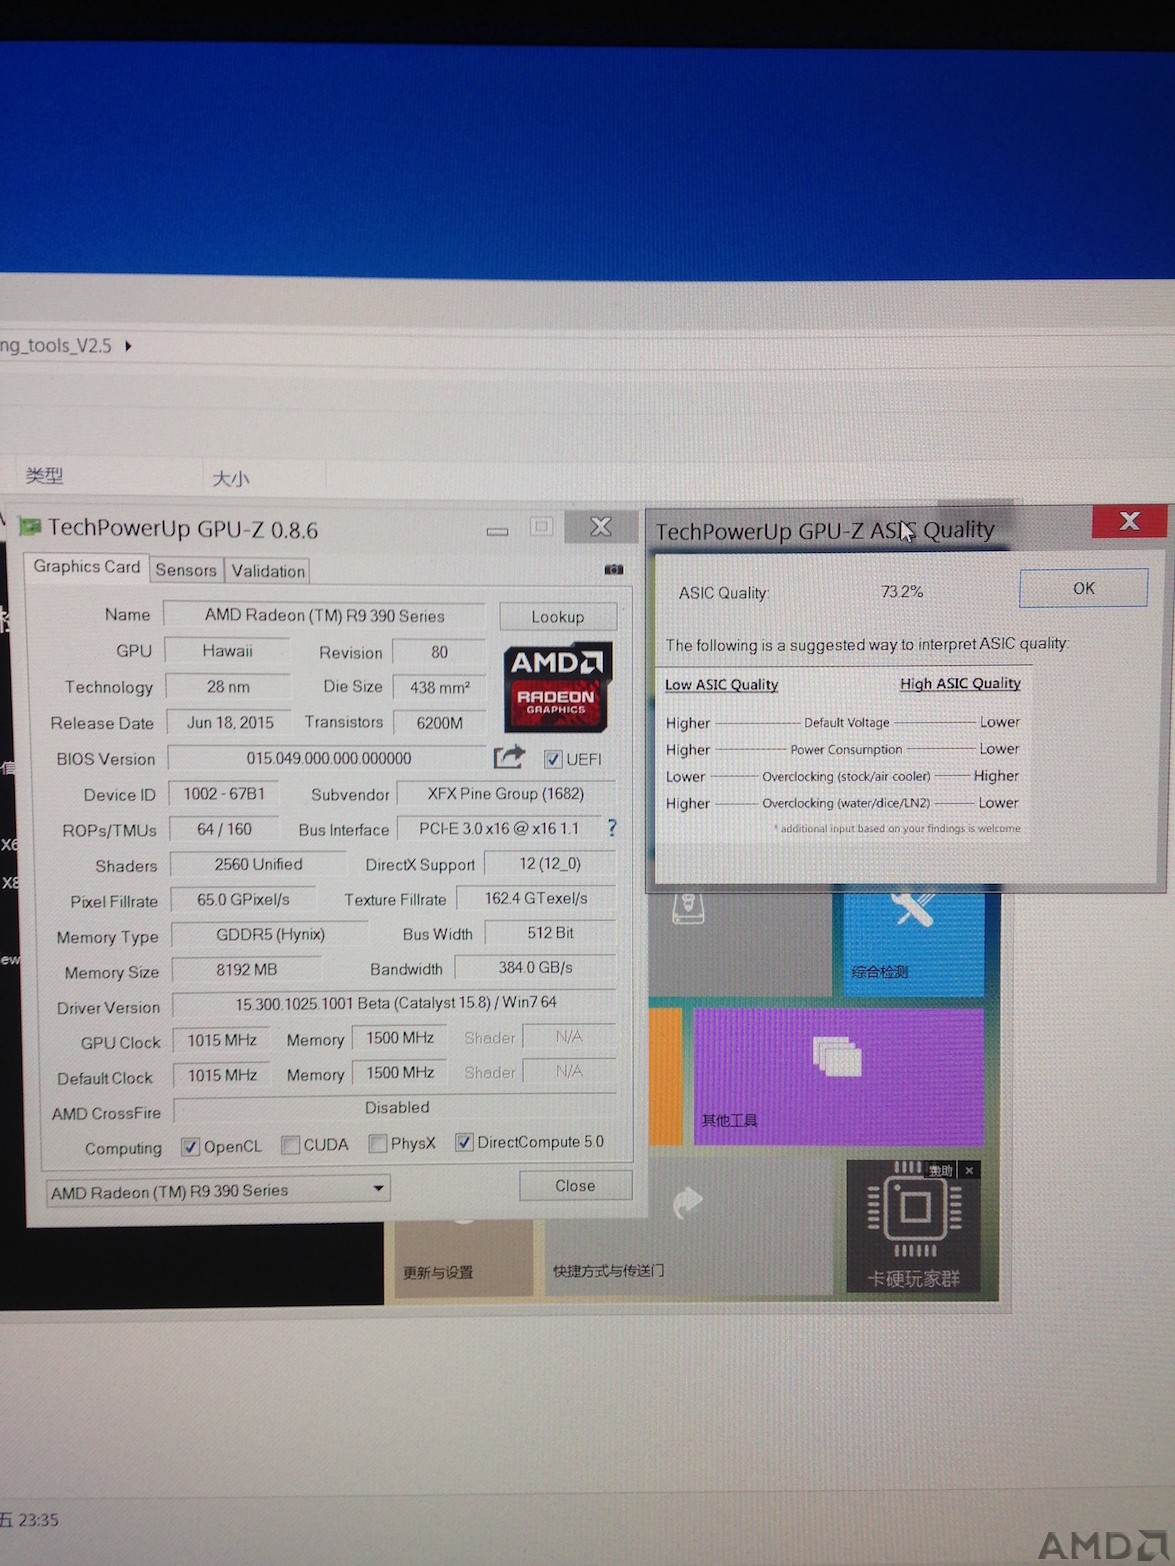Click the AMD CrossFire Disabled field
This screenshot has height=1566, width=1175.
396,1108
